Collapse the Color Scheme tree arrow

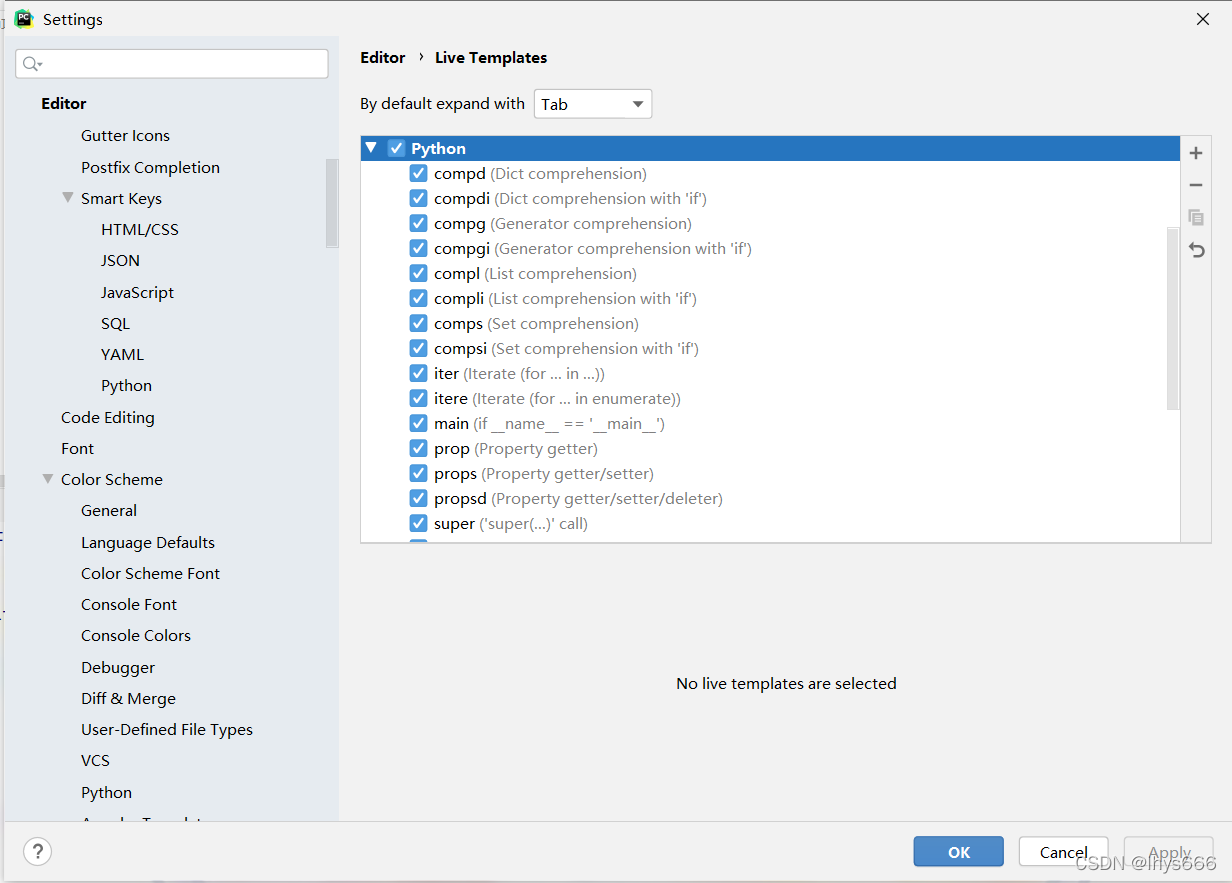[48, 479]
